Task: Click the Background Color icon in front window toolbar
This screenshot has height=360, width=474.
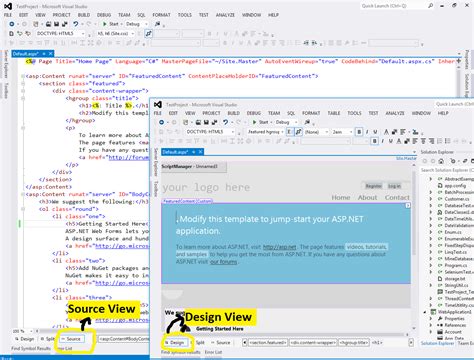Action: click(394, 132)
